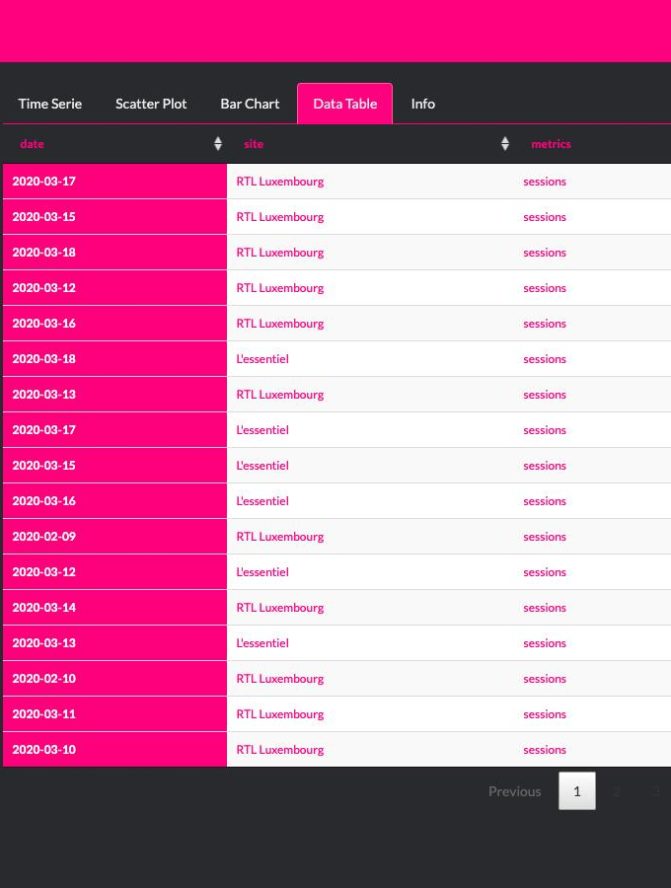Click the 2020-02-10 date cell
This screenshot has height=888, width=671.
(x=44, y=679)
